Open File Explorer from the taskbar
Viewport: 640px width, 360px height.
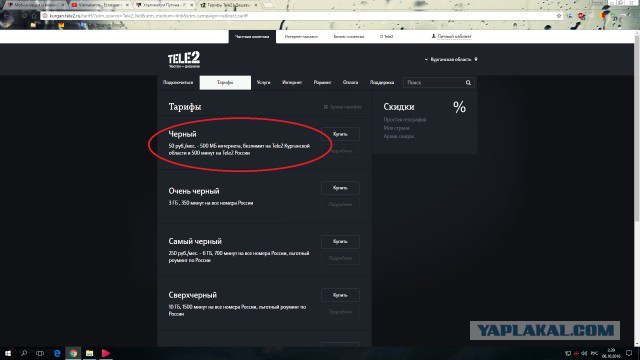[89, 353]
